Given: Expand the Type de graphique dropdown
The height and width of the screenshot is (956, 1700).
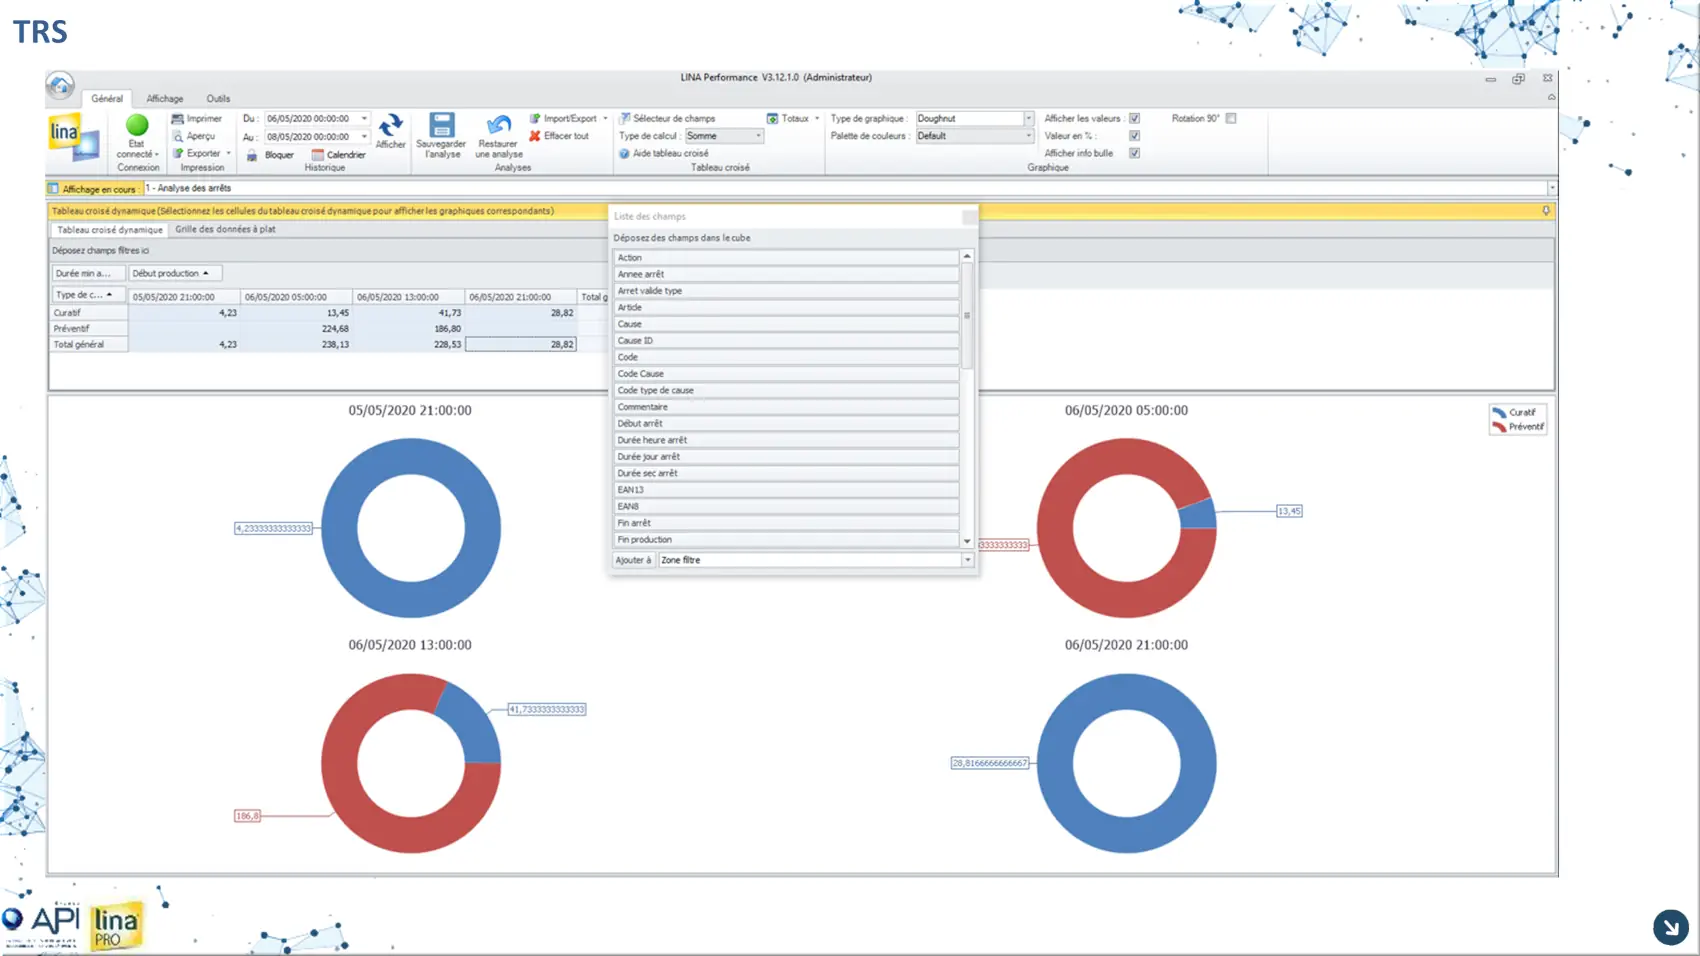Looking at the screenshot, I should [x=1028, y=119].
